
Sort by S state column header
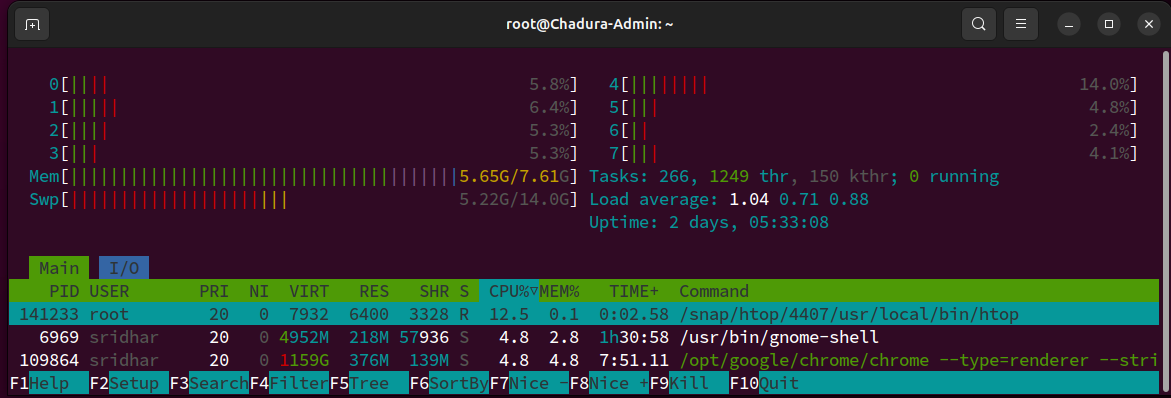tap(465, 291)
